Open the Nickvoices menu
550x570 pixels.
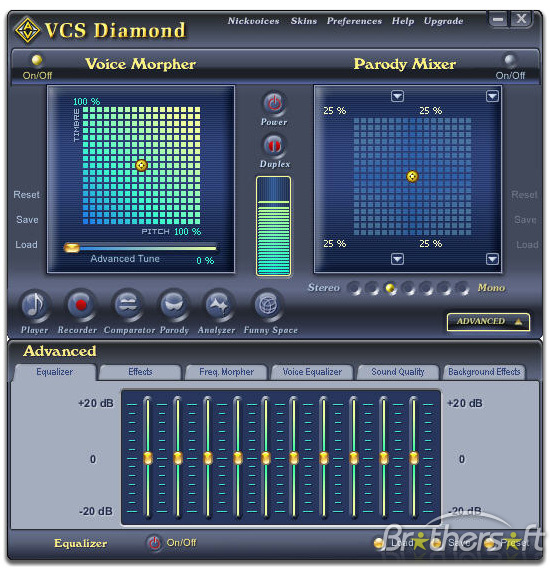point(253,21)
